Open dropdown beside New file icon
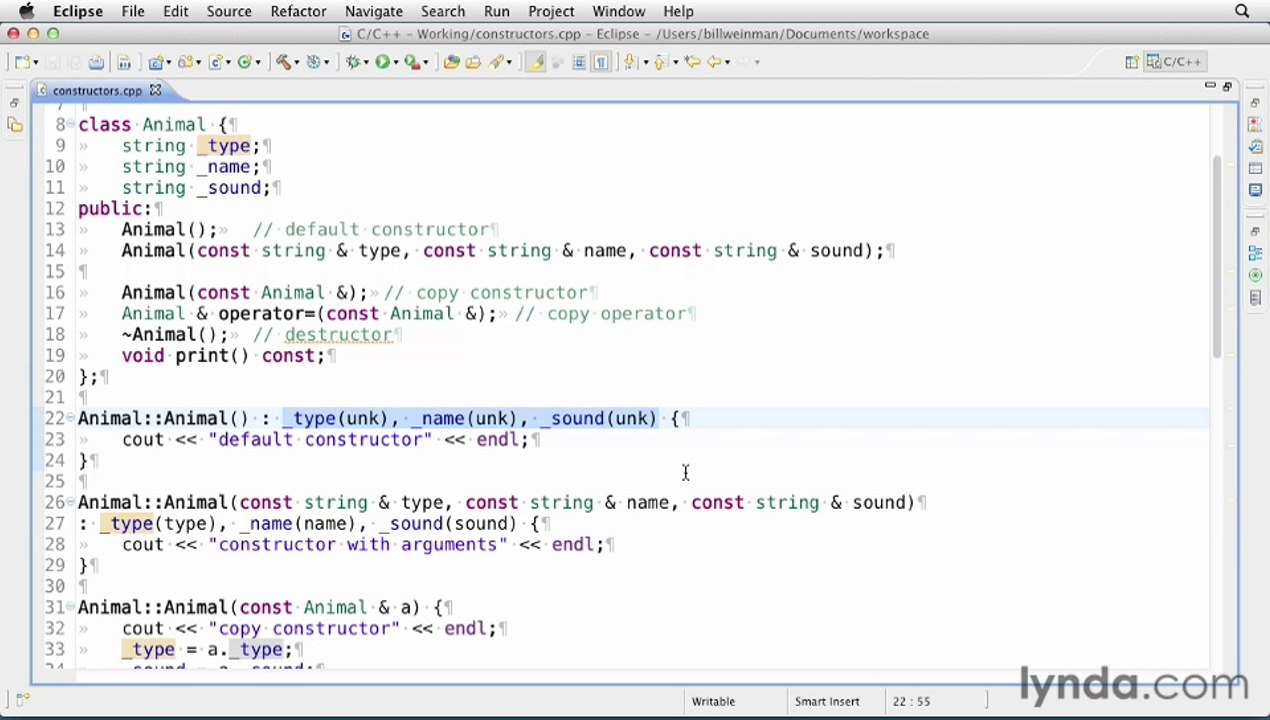The width and height of the screenshot is (1270, 720). pos(35,62)
